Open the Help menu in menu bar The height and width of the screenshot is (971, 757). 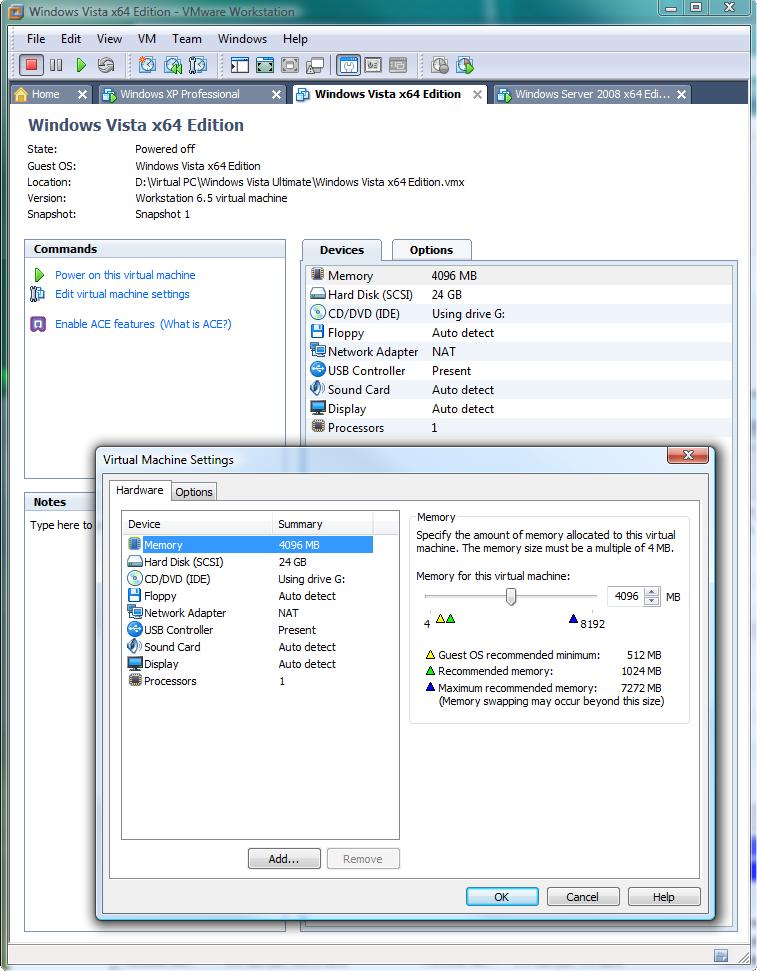295,38
